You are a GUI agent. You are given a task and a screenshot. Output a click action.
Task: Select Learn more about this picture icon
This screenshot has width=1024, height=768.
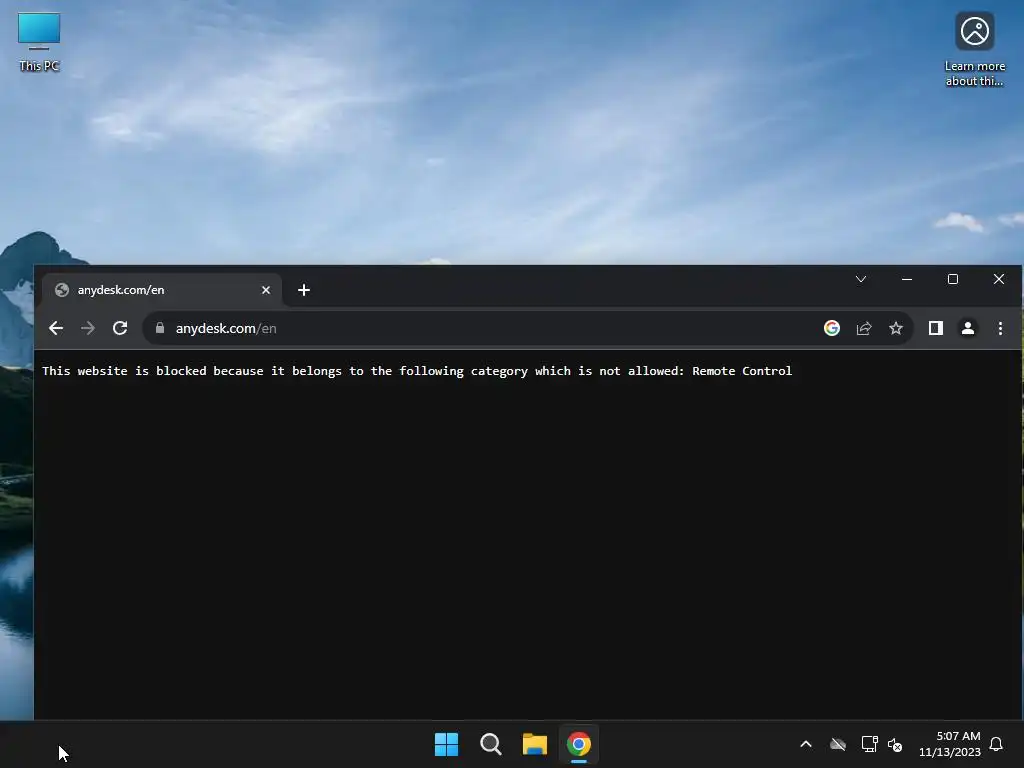pos(974,50)
